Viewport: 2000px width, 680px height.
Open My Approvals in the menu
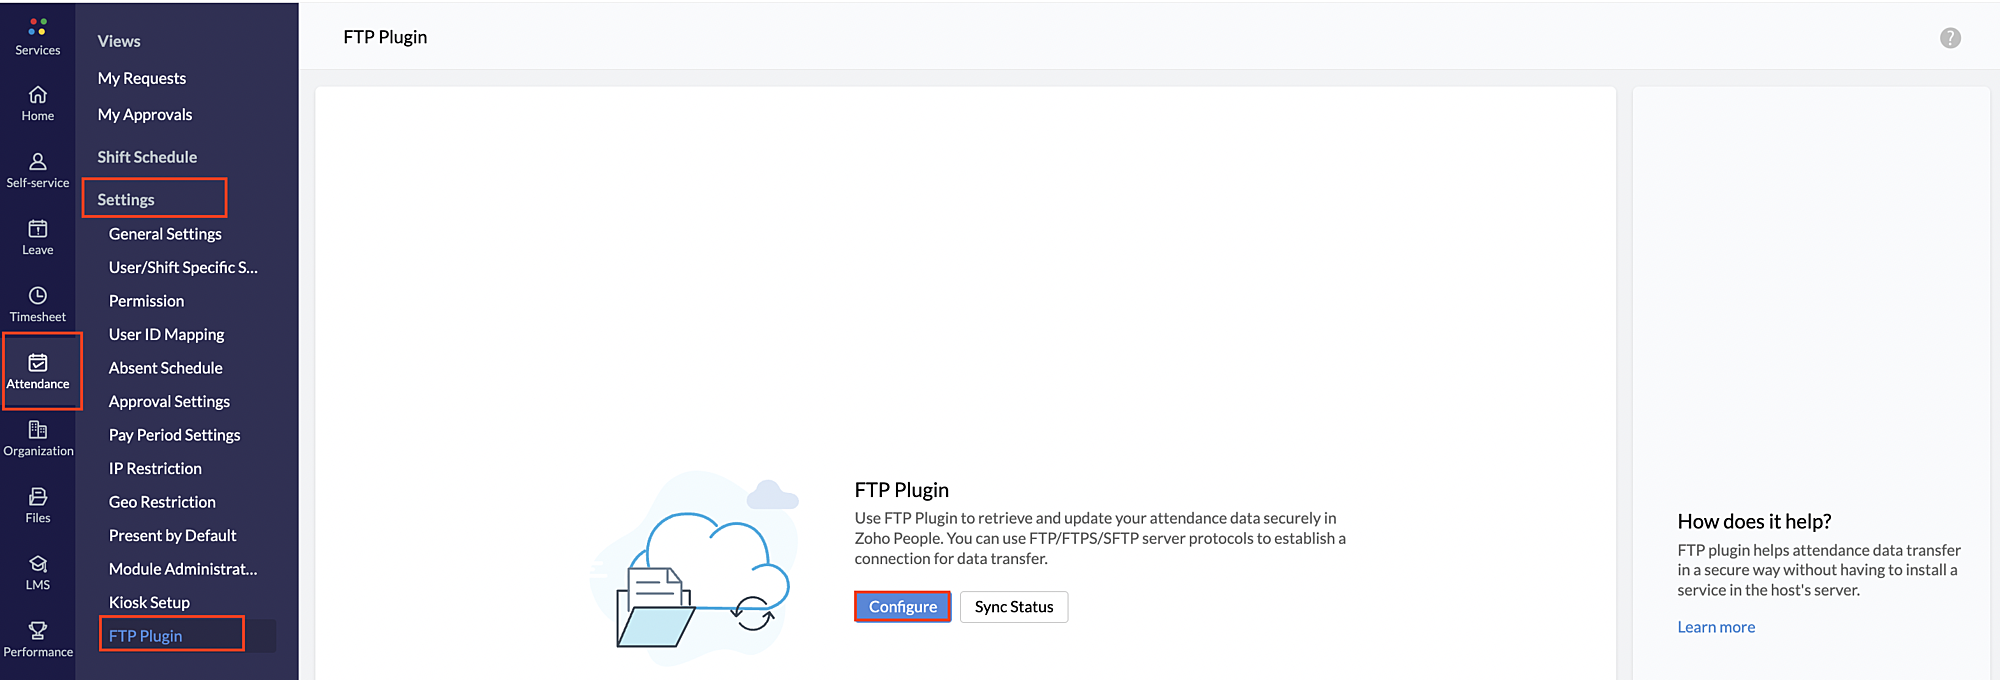[x=145, y=115]
